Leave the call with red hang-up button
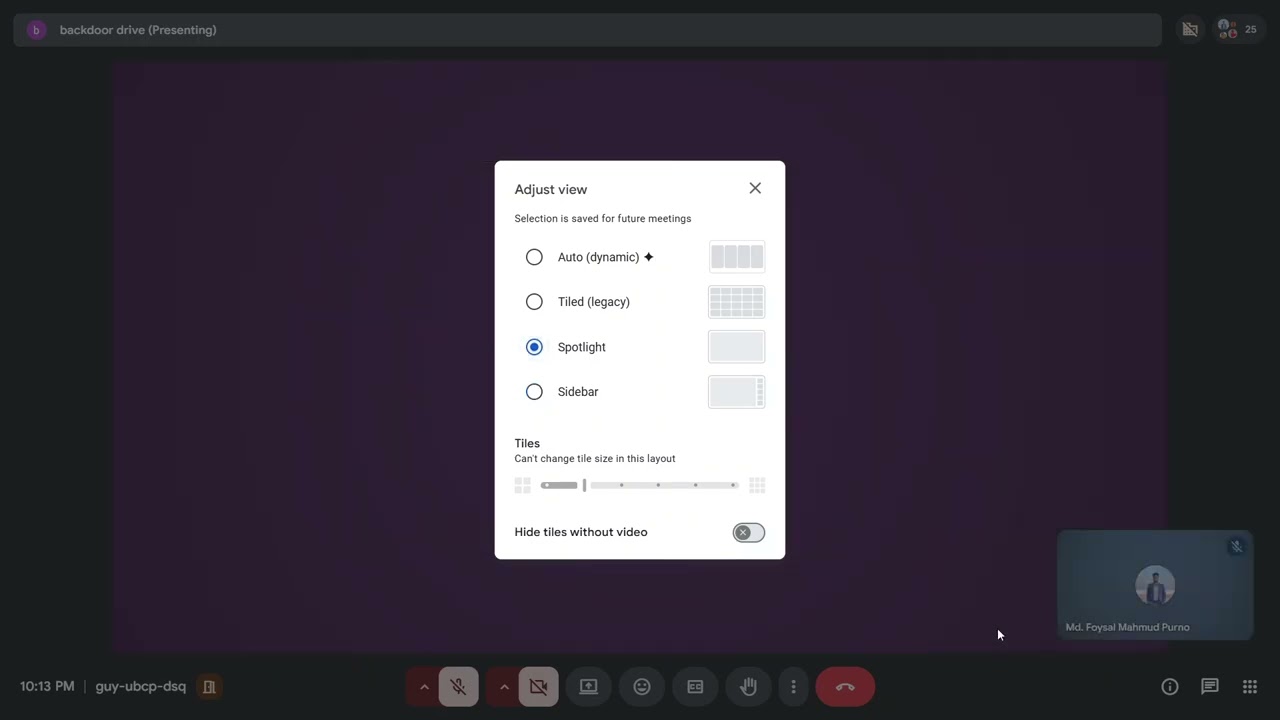This screenshot has height=720, width=1280. (845, 687)
